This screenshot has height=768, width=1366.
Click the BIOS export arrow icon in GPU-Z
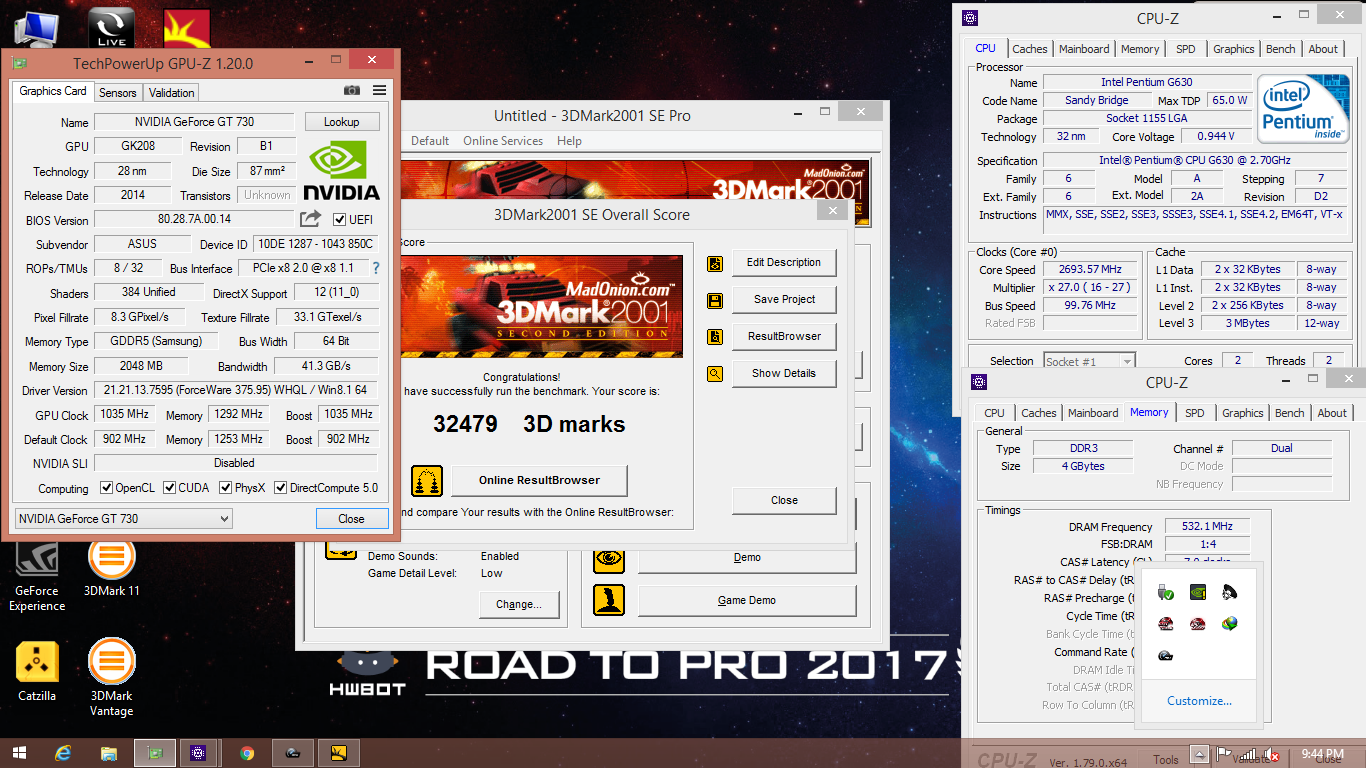(x=310, y=219)
